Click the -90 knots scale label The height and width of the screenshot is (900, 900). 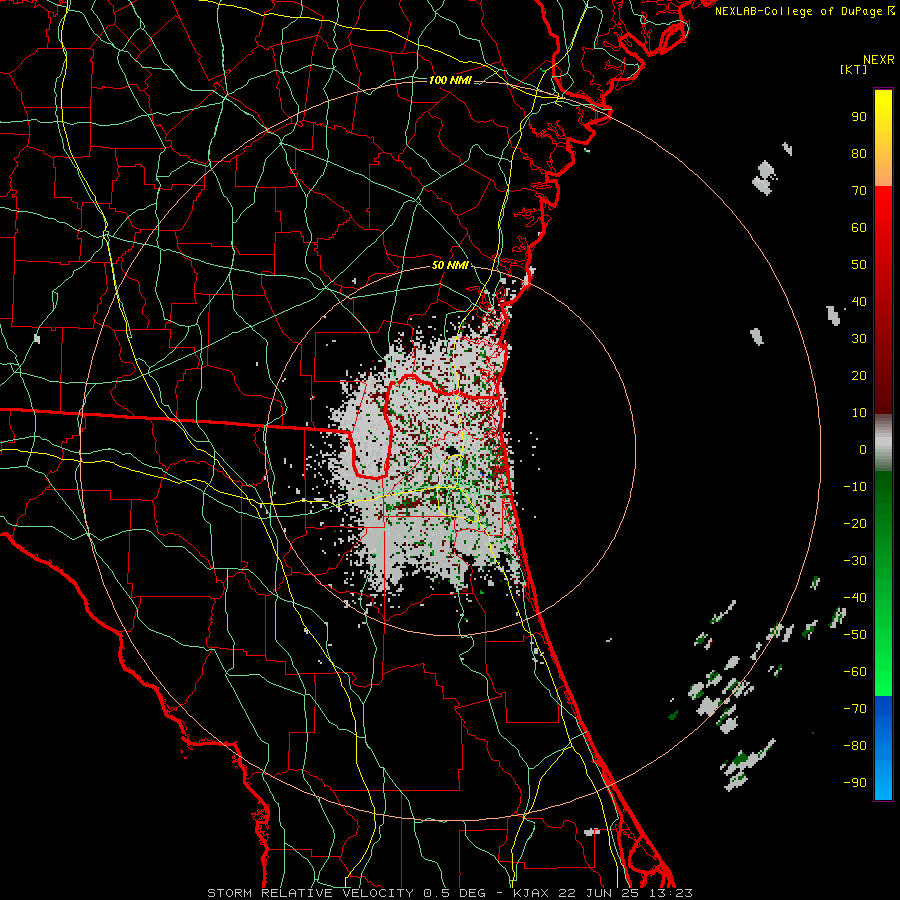pos(855,783)
